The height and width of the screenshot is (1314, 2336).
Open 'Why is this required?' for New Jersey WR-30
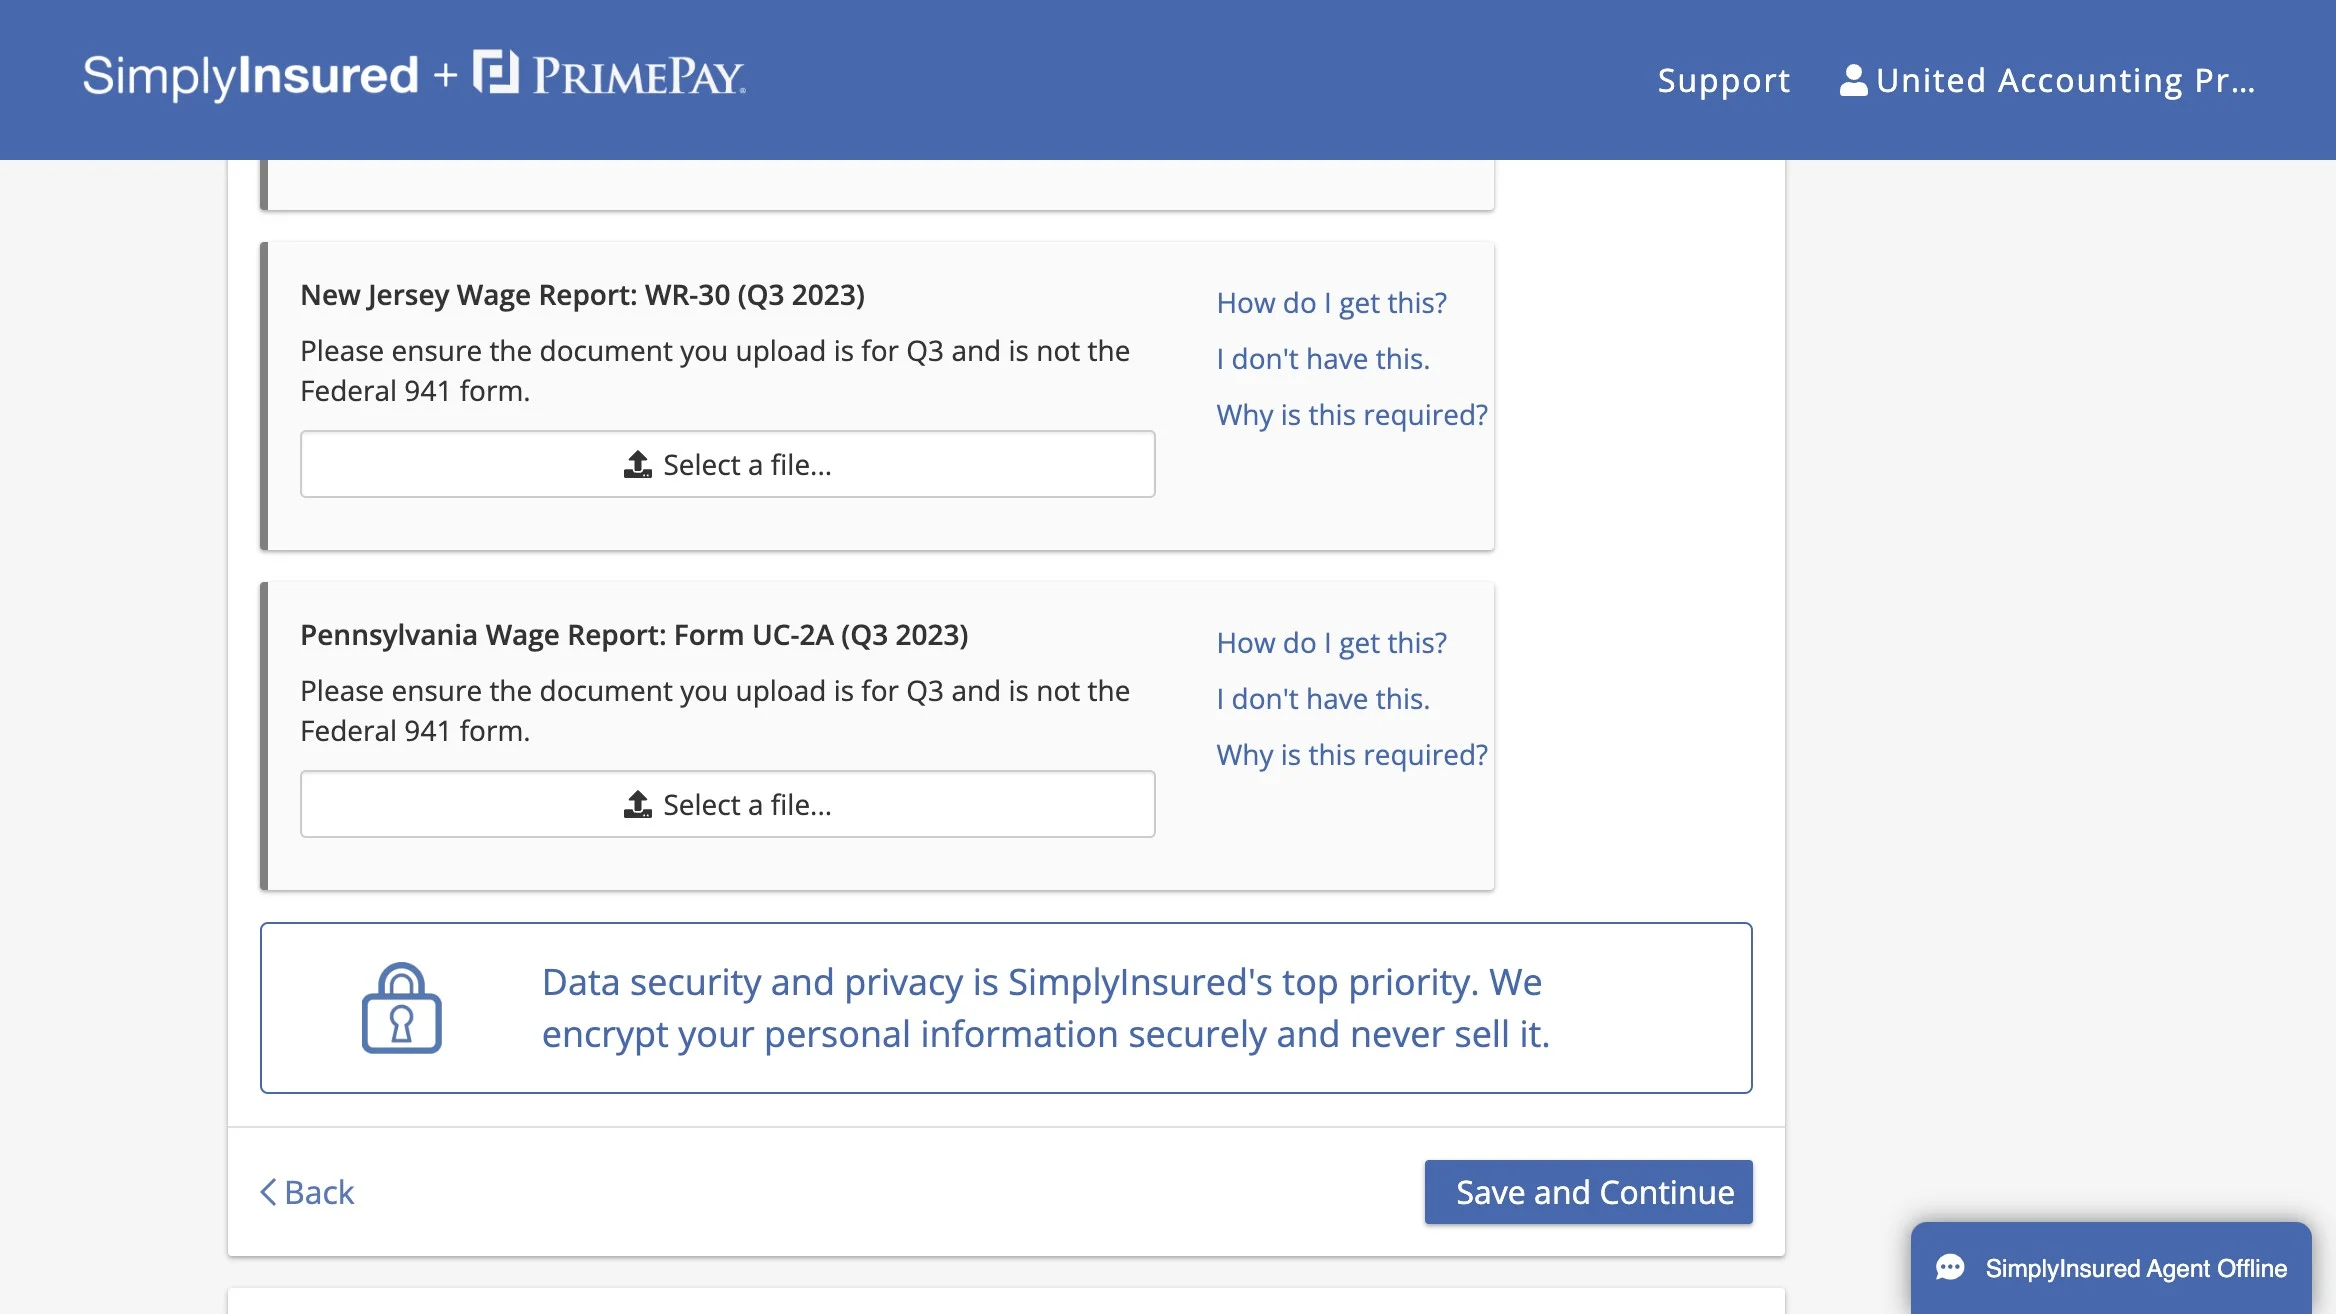point(1352,414)
